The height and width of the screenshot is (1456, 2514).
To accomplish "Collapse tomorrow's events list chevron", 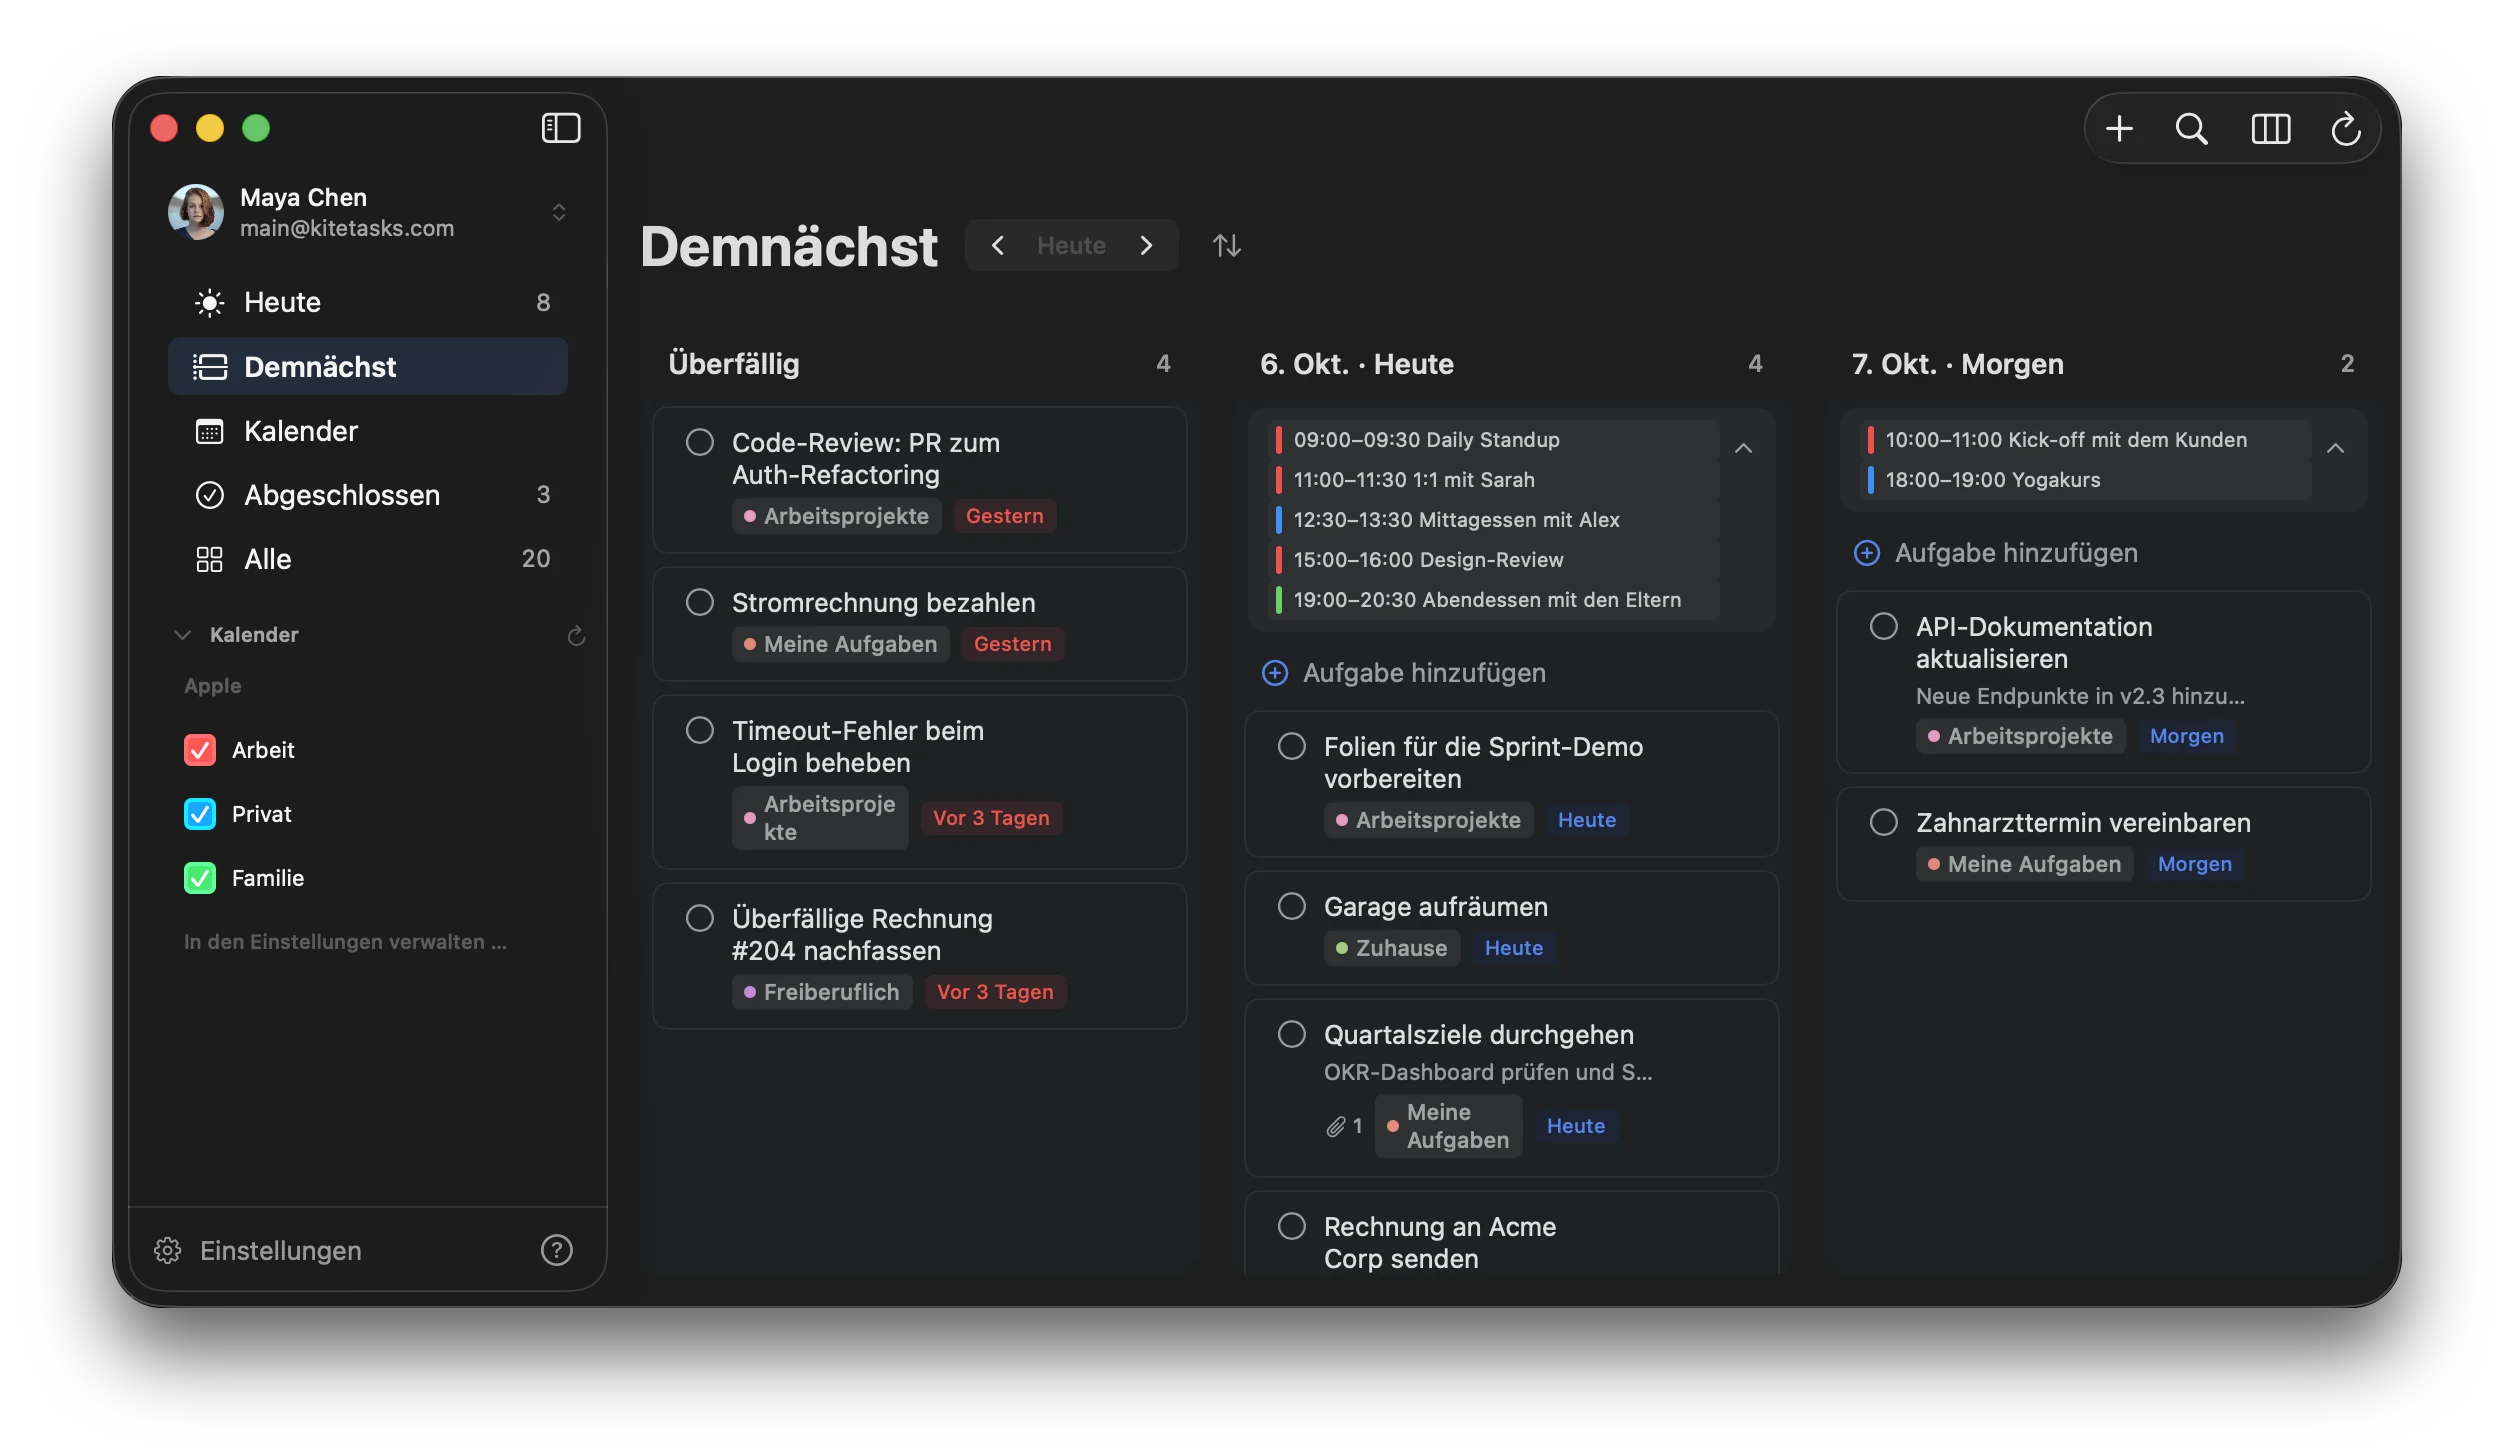I will pyautogui.click(x=2335, y=448).
